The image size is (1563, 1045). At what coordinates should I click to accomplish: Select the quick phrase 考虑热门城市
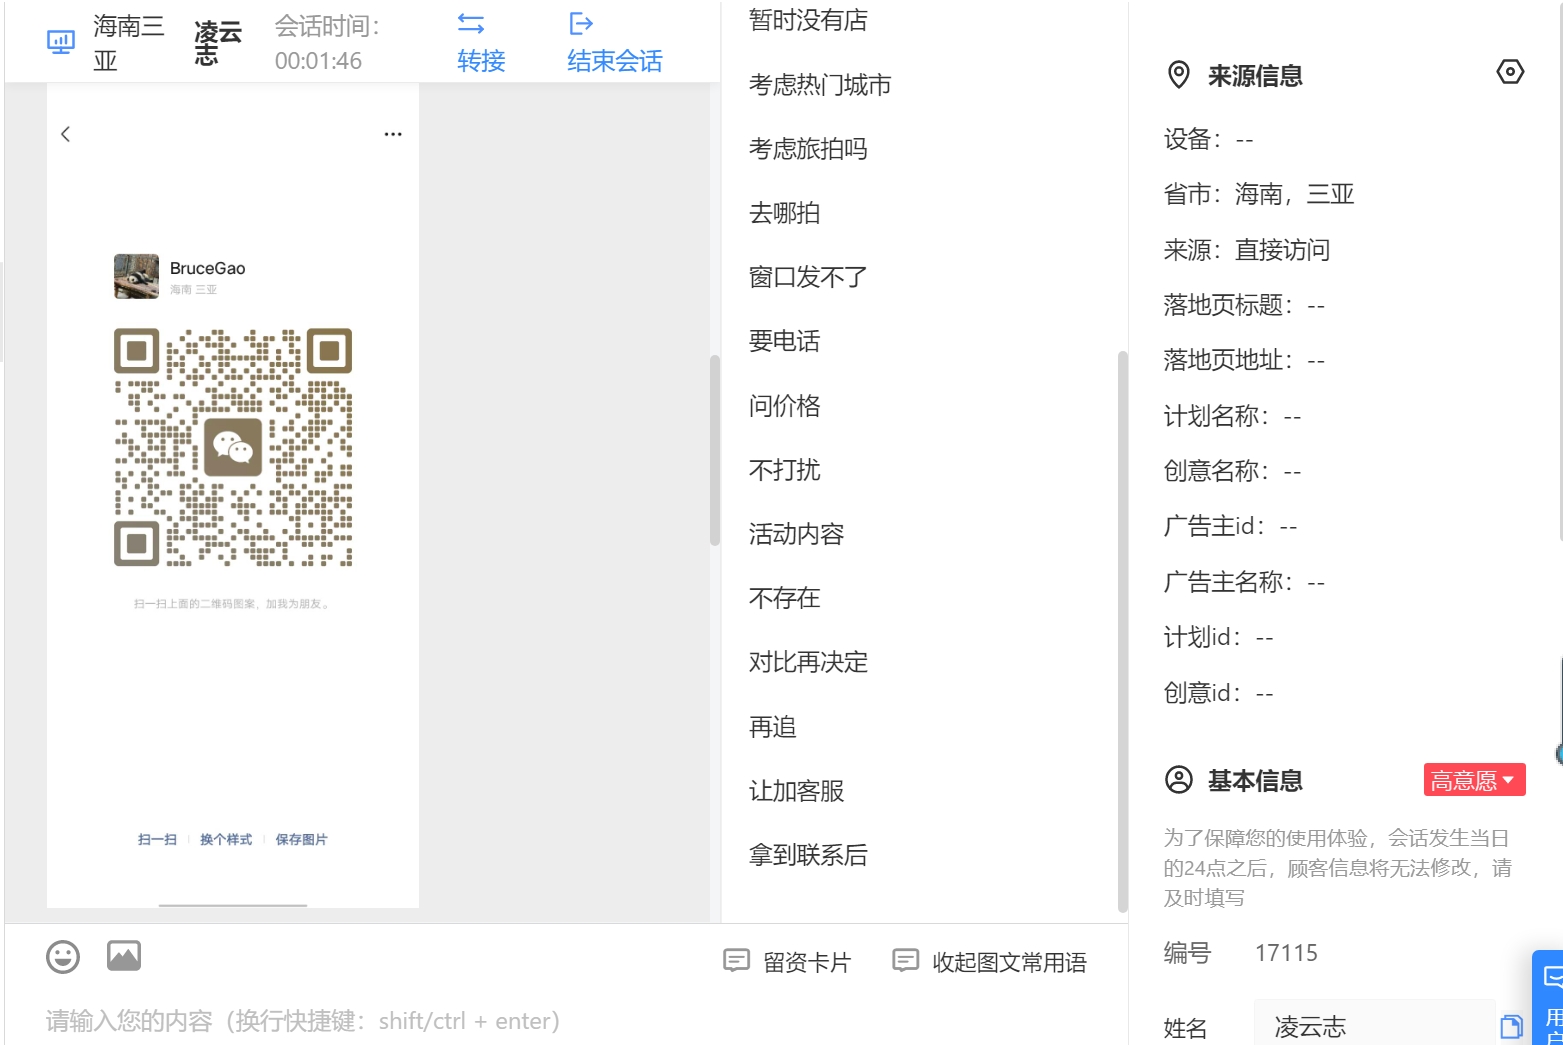tap(820, 85)
